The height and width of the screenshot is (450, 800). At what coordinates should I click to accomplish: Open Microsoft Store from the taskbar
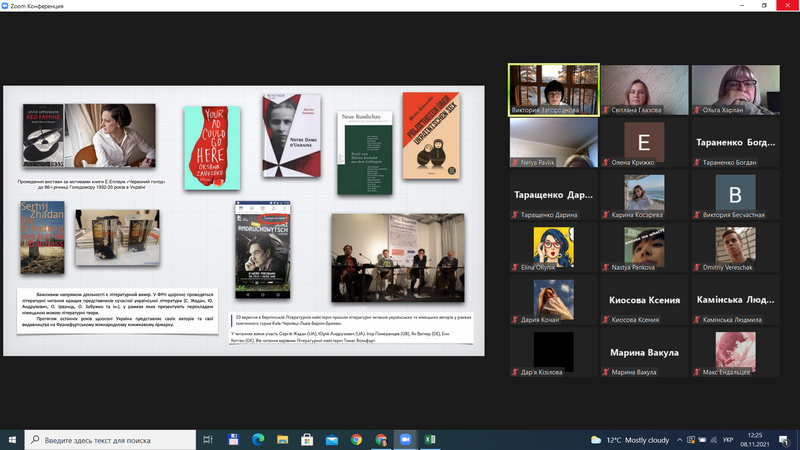point(307,440)
